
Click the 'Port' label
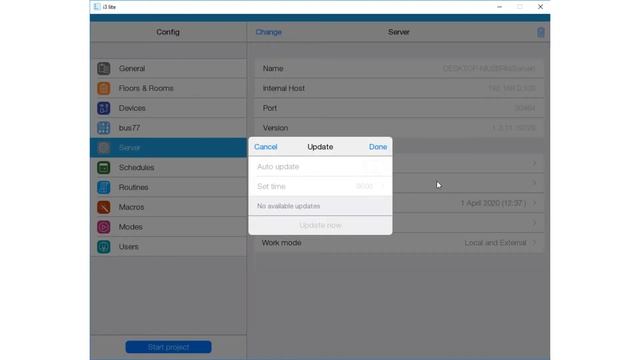[270, 108]
